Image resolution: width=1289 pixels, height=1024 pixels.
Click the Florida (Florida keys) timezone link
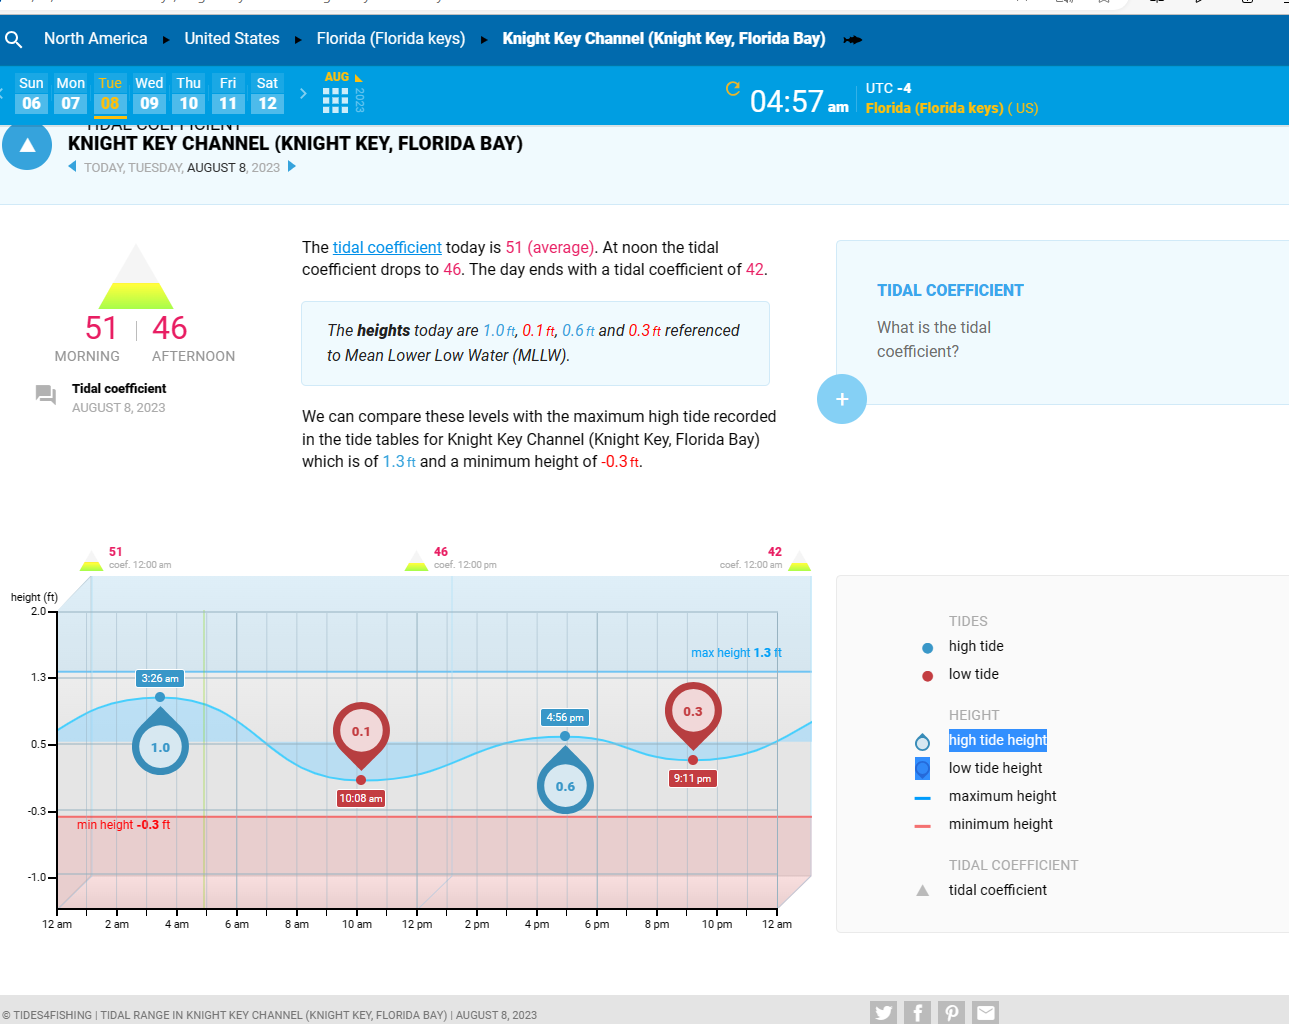[x=934, y=108]
